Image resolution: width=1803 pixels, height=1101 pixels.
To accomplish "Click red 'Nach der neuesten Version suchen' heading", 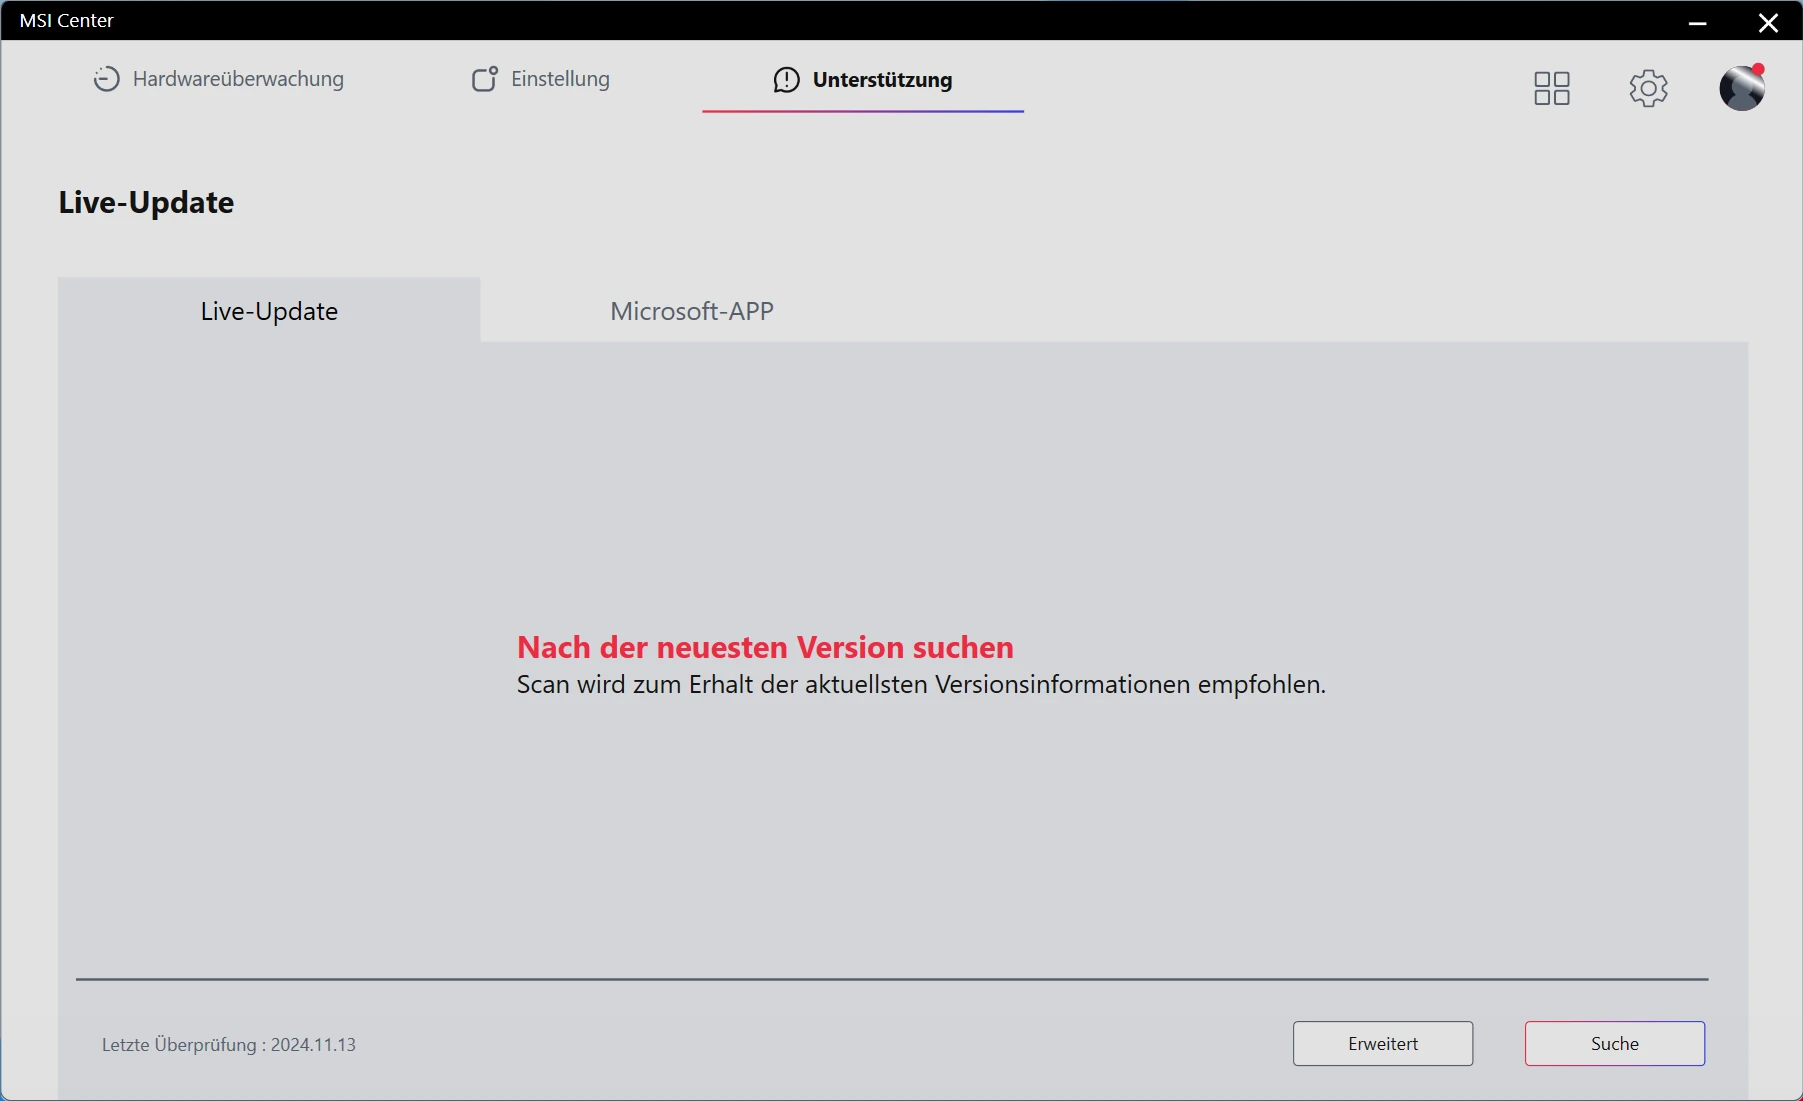I will 765,647.
